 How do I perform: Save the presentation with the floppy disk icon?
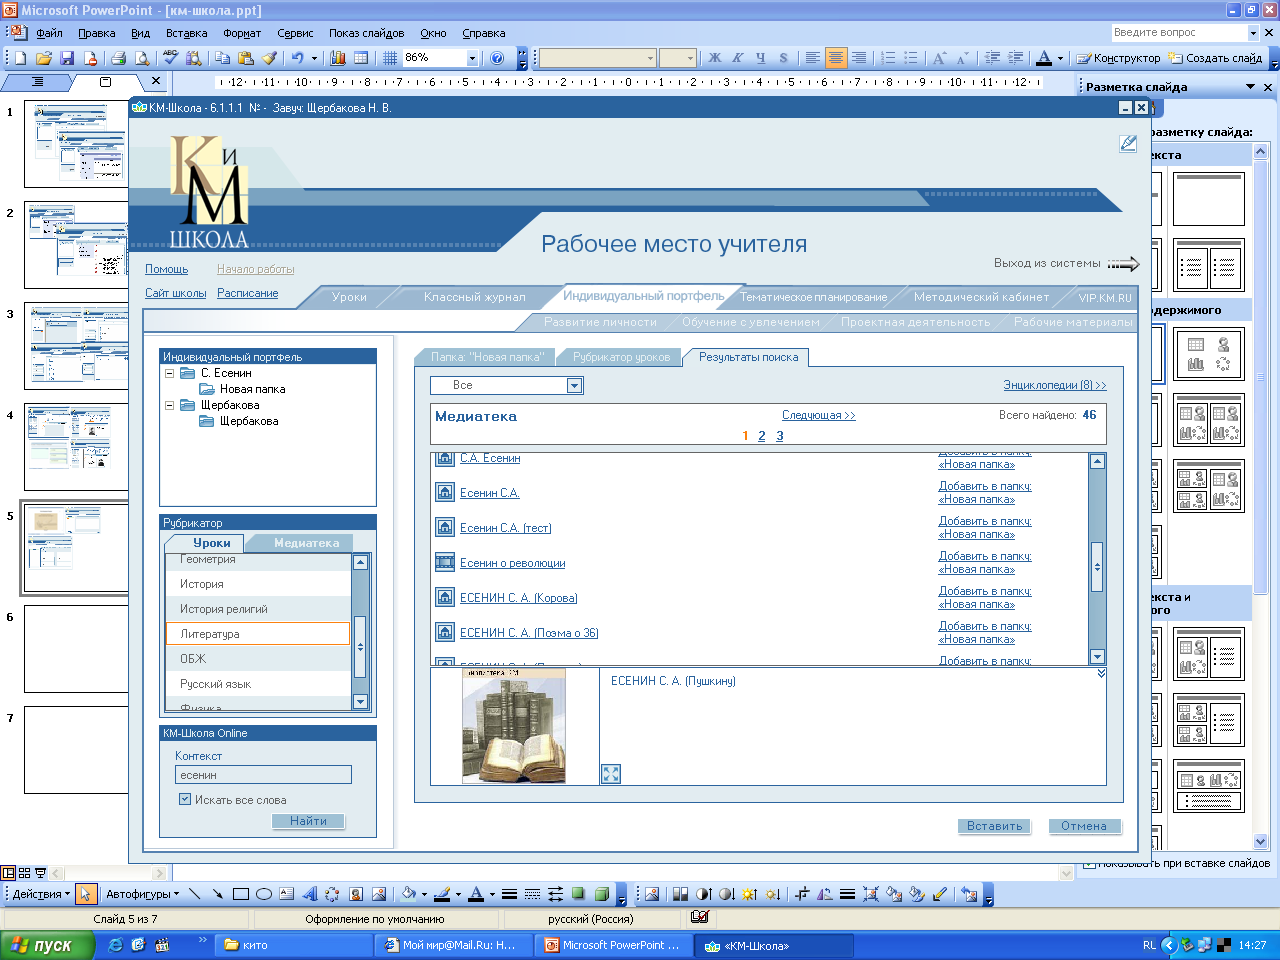tap(67, 58)
